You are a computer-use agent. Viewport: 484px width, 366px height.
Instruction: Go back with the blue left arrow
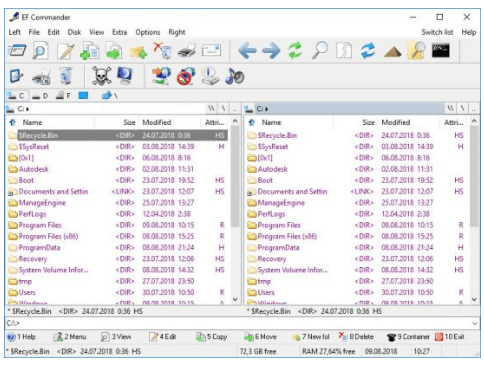247,51
